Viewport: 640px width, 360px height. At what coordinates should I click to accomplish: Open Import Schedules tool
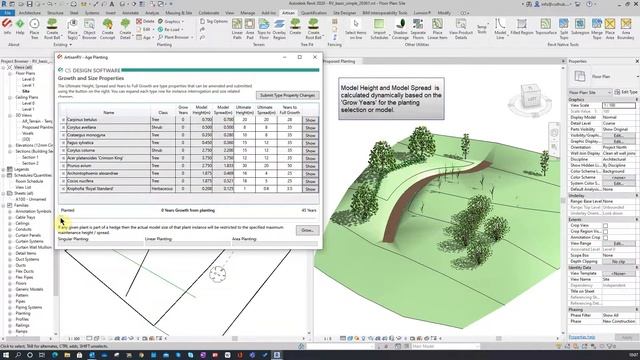(x=379, y=29)
